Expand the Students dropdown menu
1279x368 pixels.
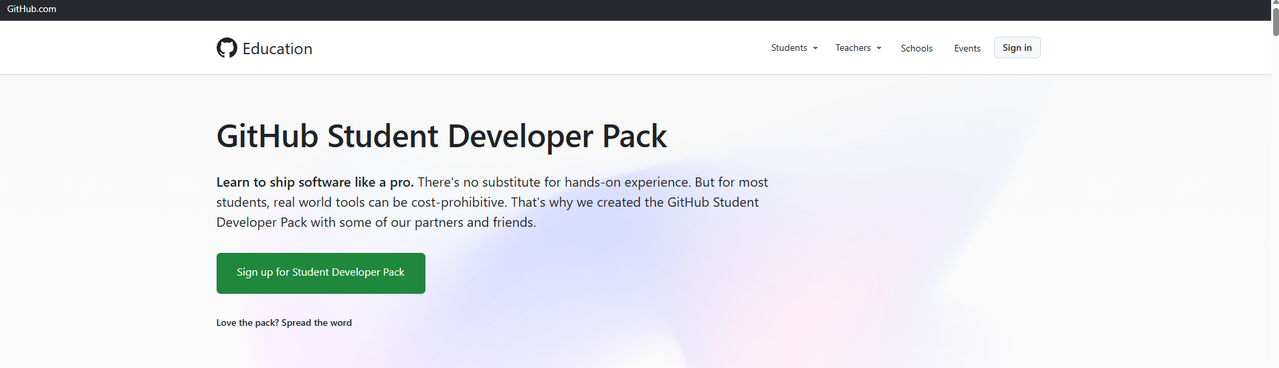tap(794, 48)
